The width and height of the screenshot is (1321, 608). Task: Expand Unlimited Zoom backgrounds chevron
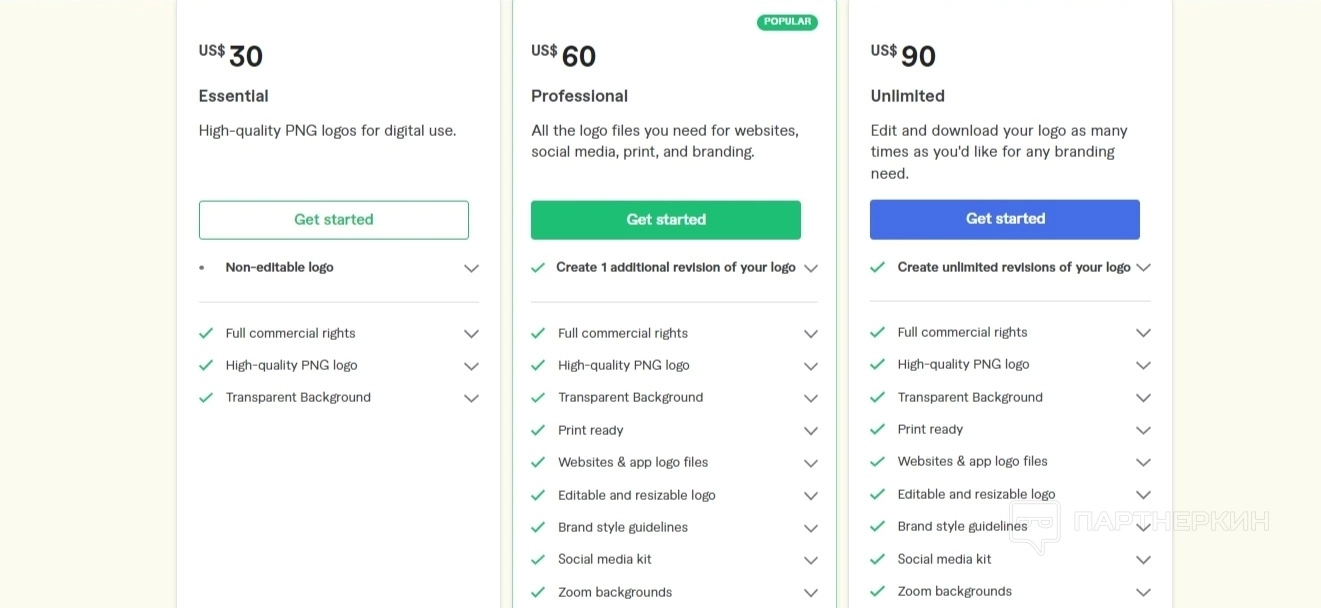coord(1143,592)
